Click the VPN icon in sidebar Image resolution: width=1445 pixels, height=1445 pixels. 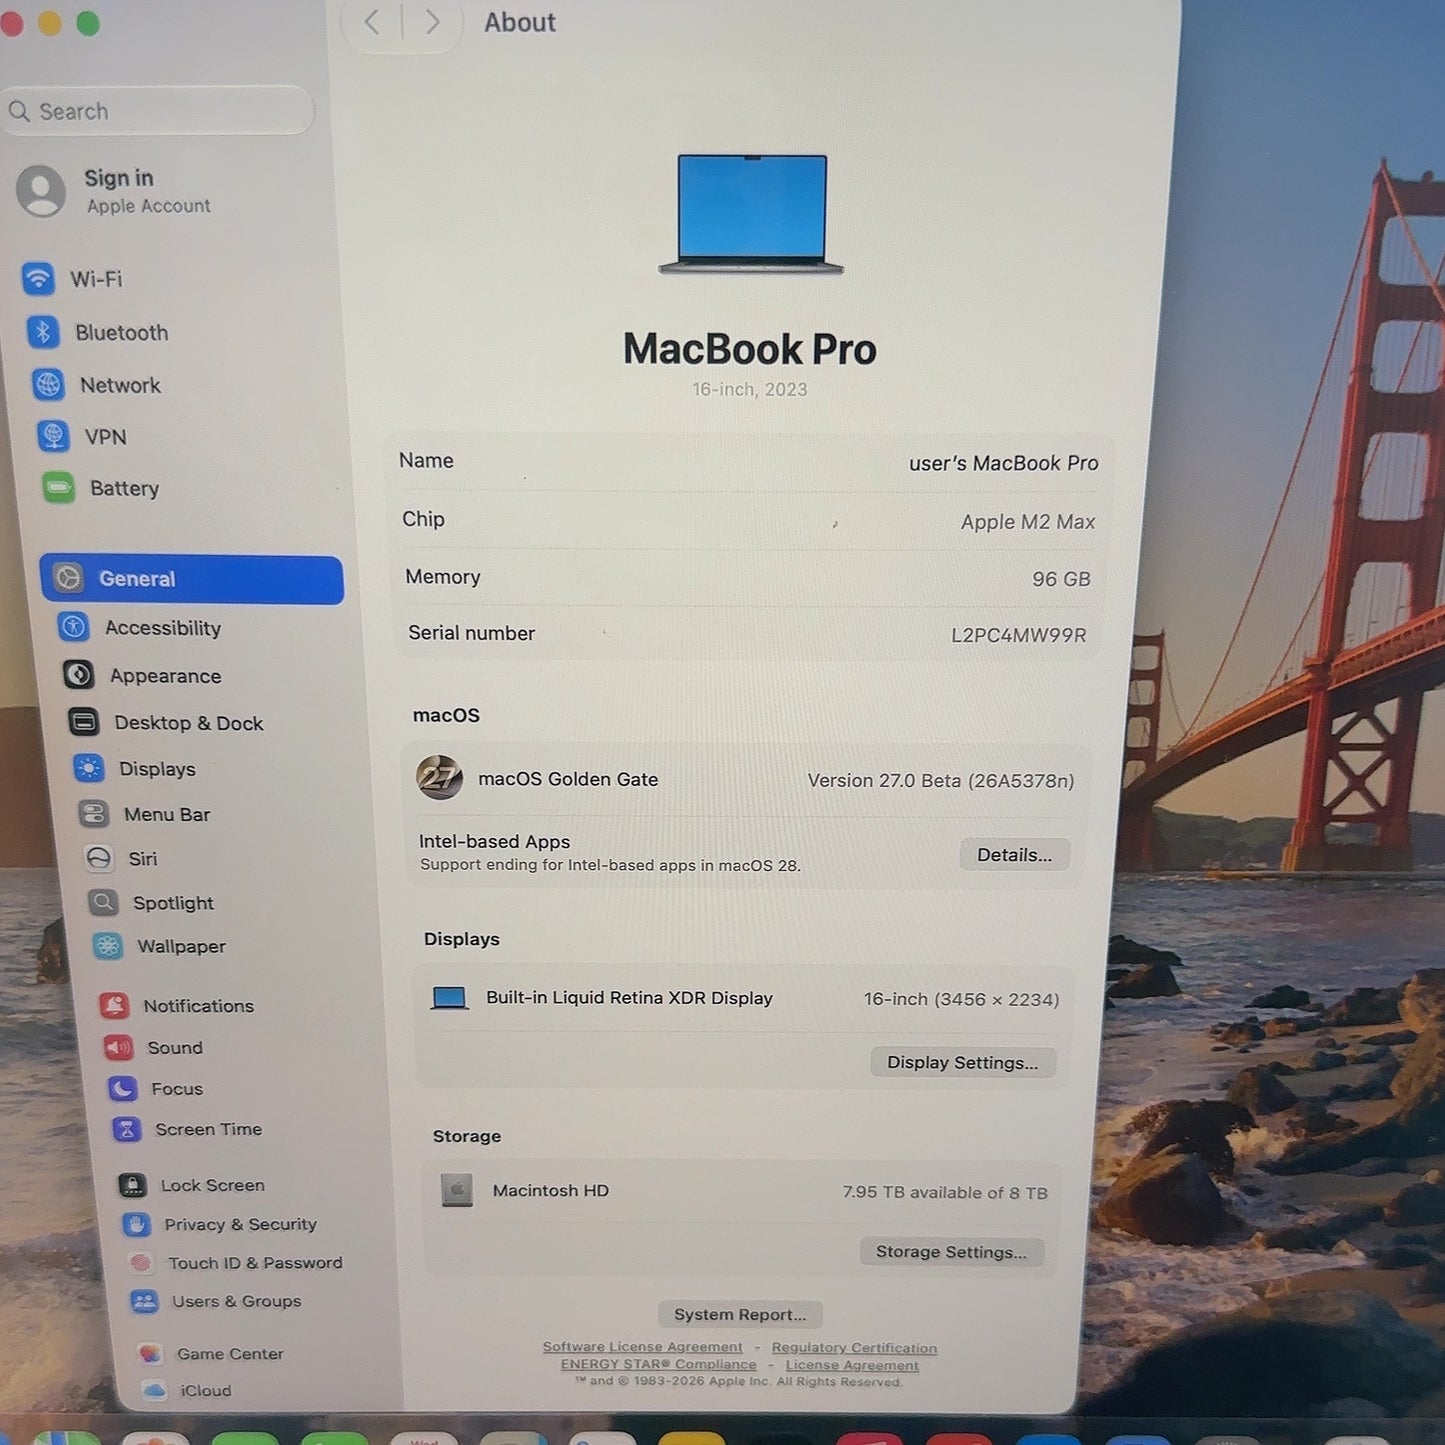pyautogui.click(x=53, y=436)
